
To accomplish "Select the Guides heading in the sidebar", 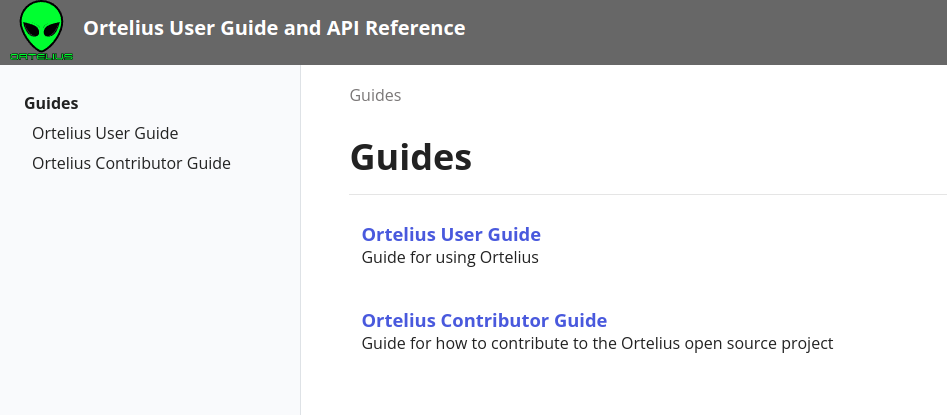I will (51, 103).
